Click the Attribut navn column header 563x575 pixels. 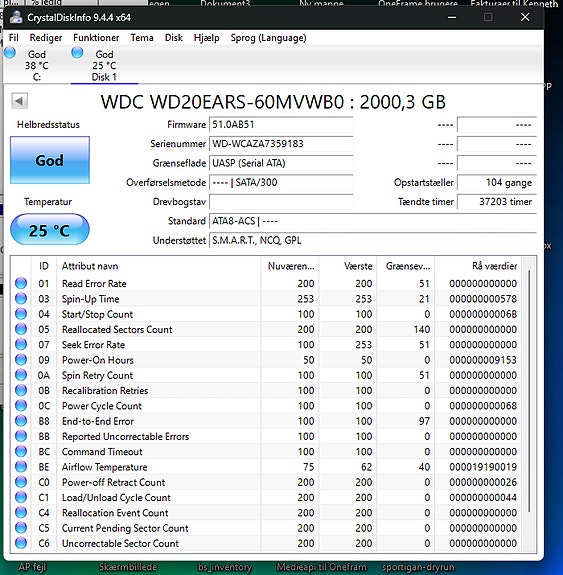point(159,266)
